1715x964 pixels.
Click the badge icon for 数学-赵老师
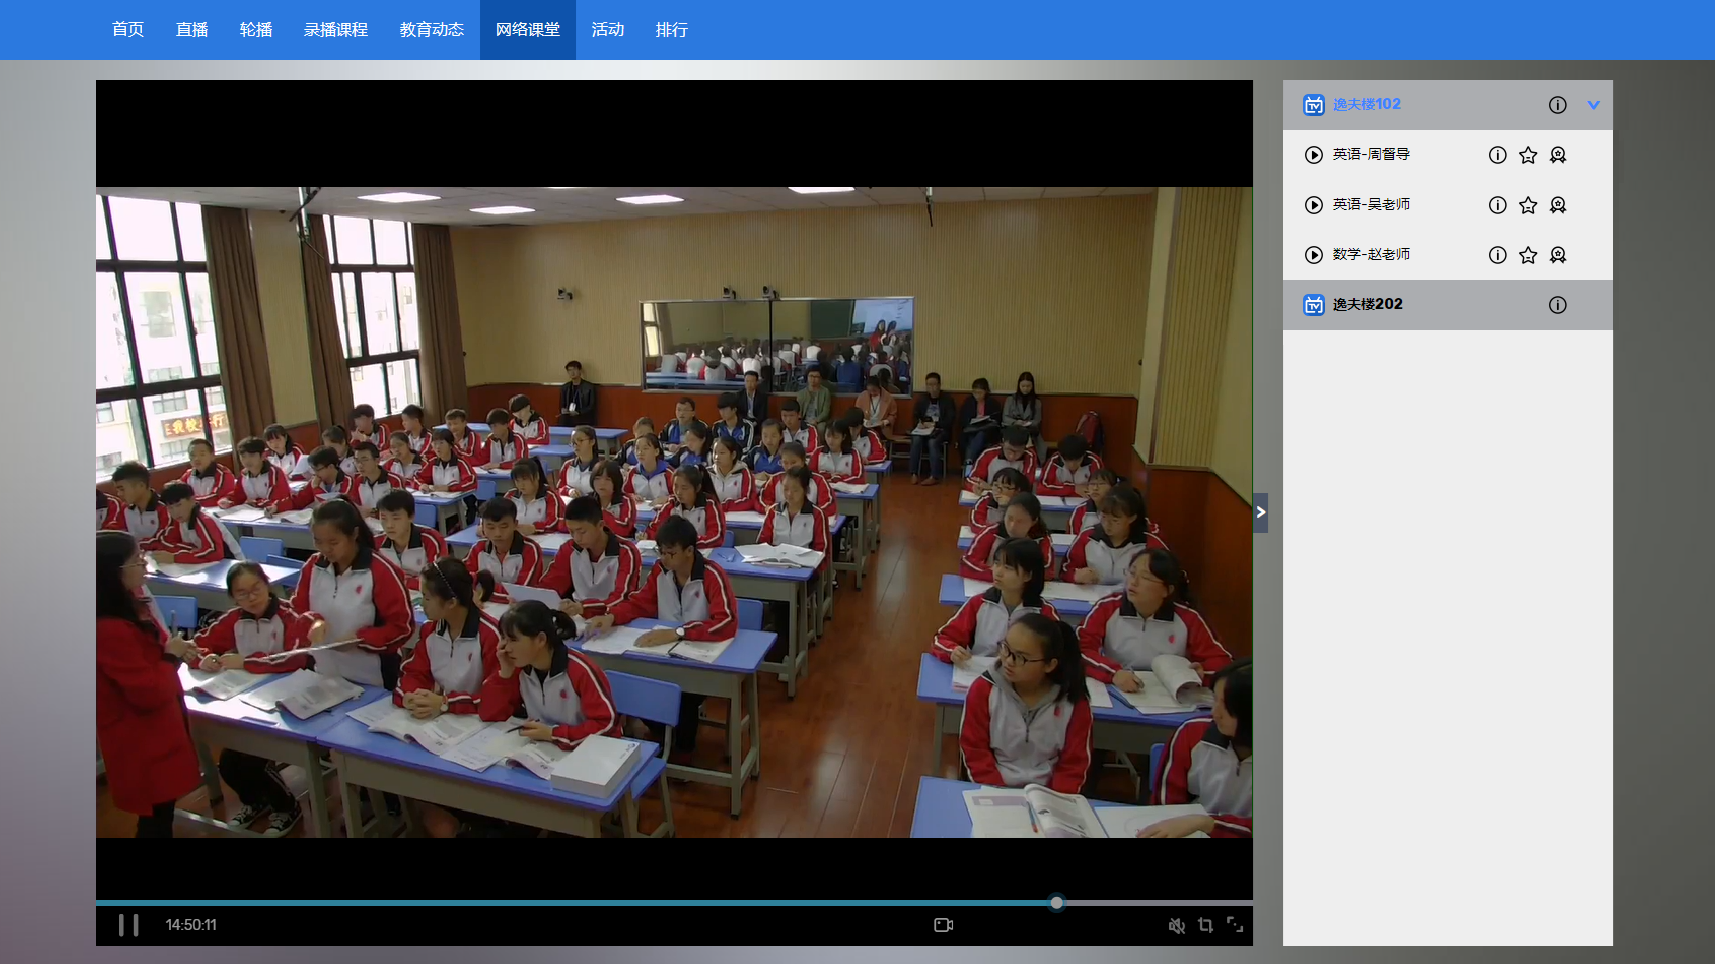coord(1558,255)
